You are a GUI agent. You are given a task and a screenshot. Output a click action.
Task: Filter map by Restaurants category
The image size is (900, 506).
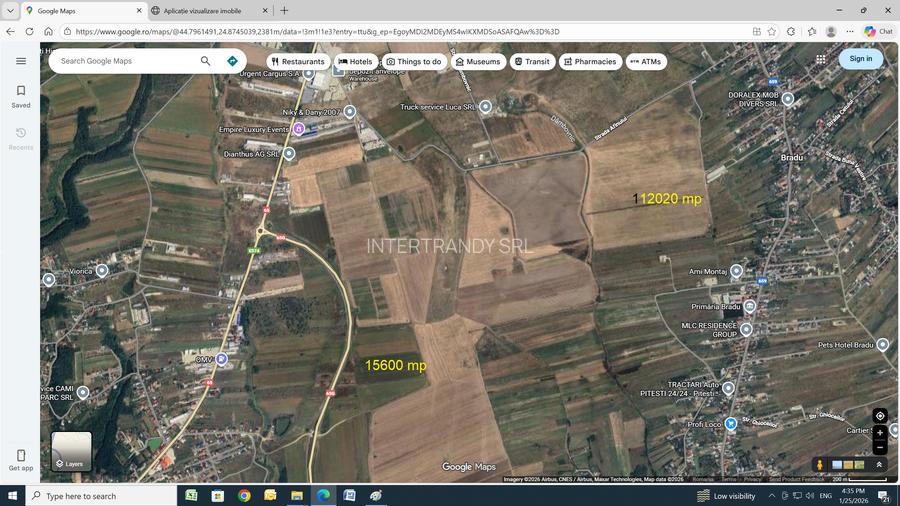tap(296, 61)
